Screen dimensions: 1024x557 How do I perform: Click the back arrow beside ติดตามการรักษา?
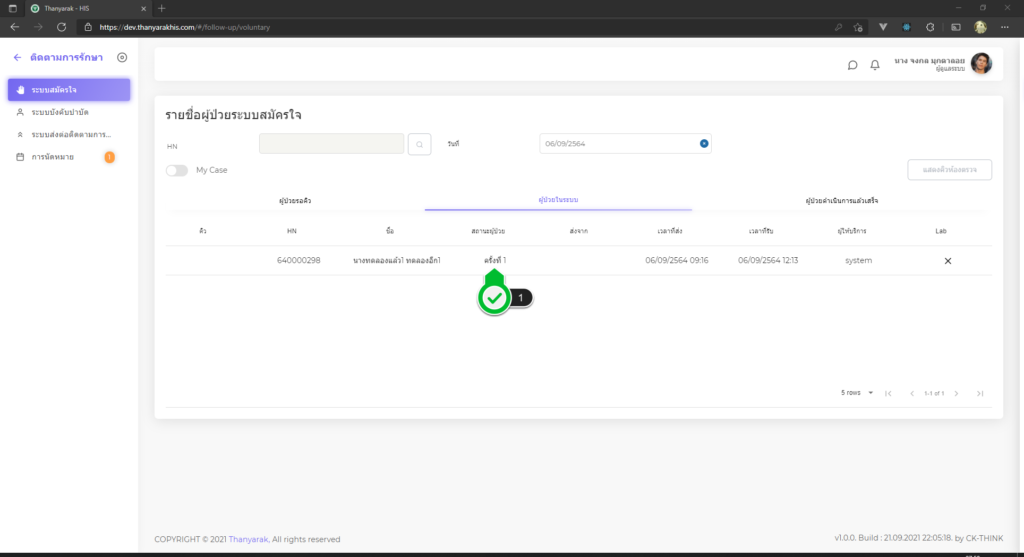(x=17, y=58)
